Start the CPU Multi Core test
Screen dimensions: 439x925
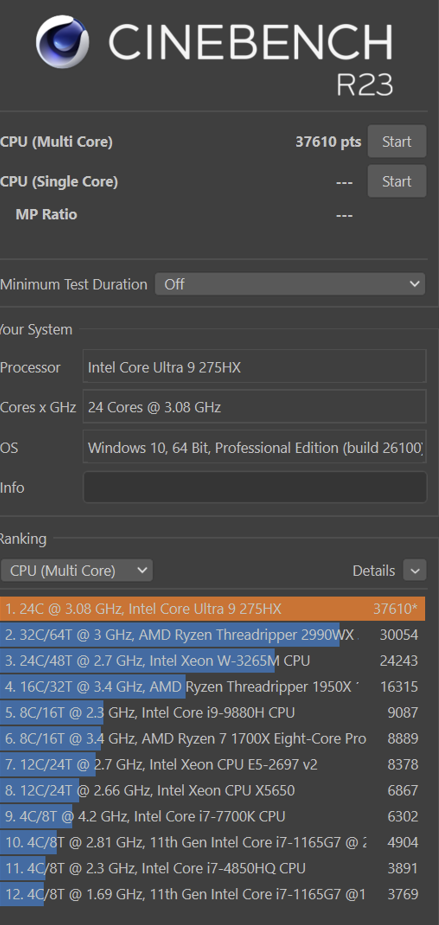pyautogui.click(x=397, y=141)
